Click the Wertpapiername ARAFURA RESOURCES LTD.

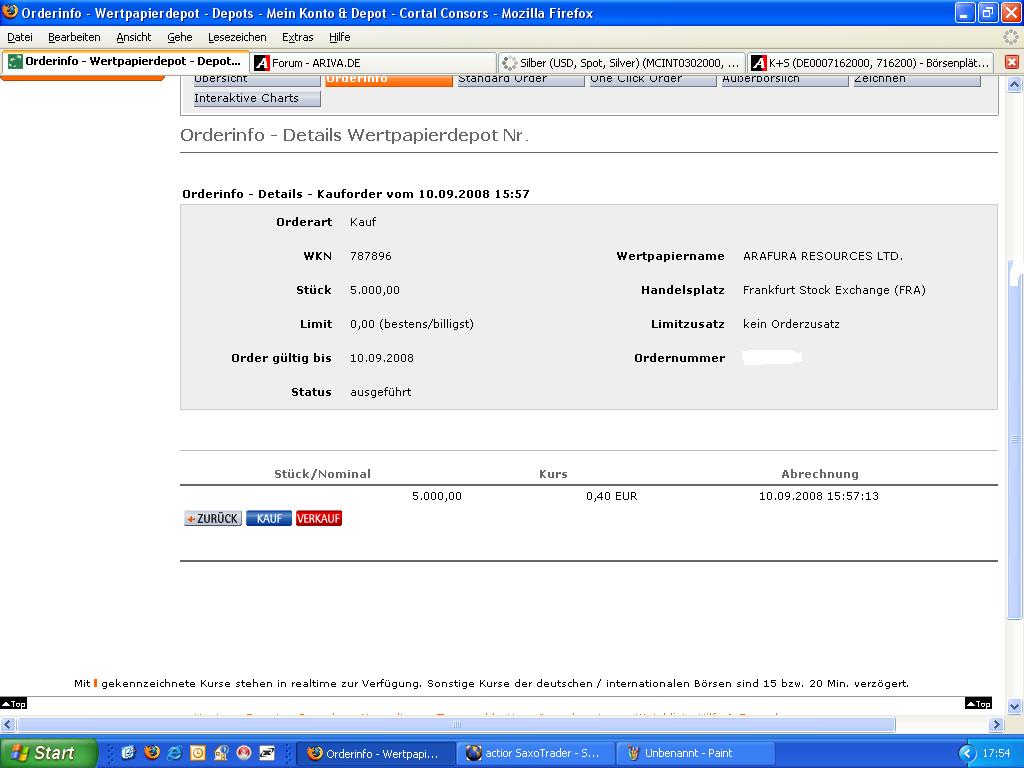(x=823, y=256)
